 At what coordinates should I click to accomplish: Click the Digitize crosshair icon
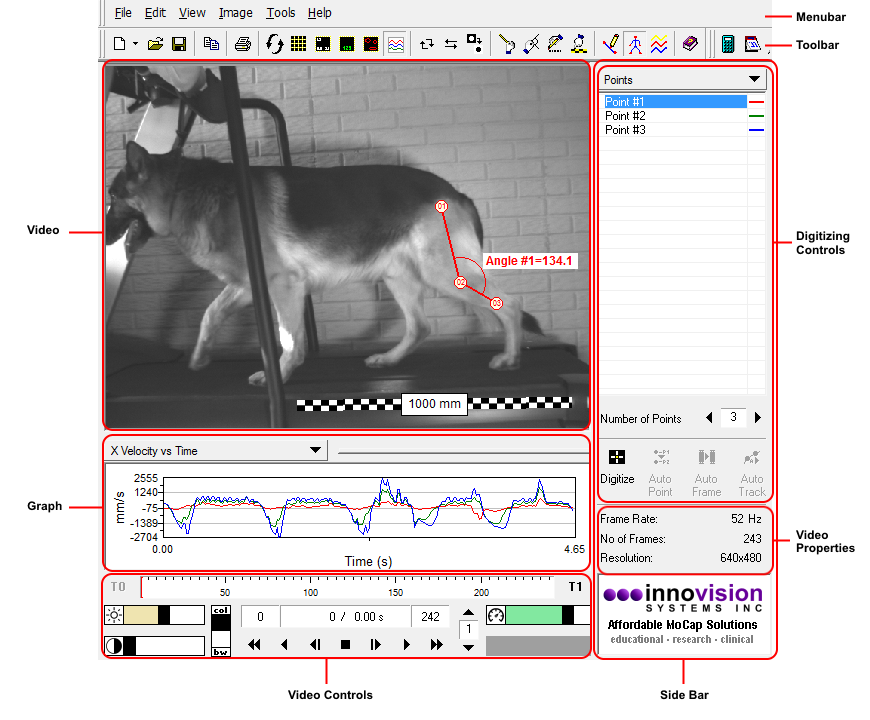pyautogui.click(x=617, y=457)
